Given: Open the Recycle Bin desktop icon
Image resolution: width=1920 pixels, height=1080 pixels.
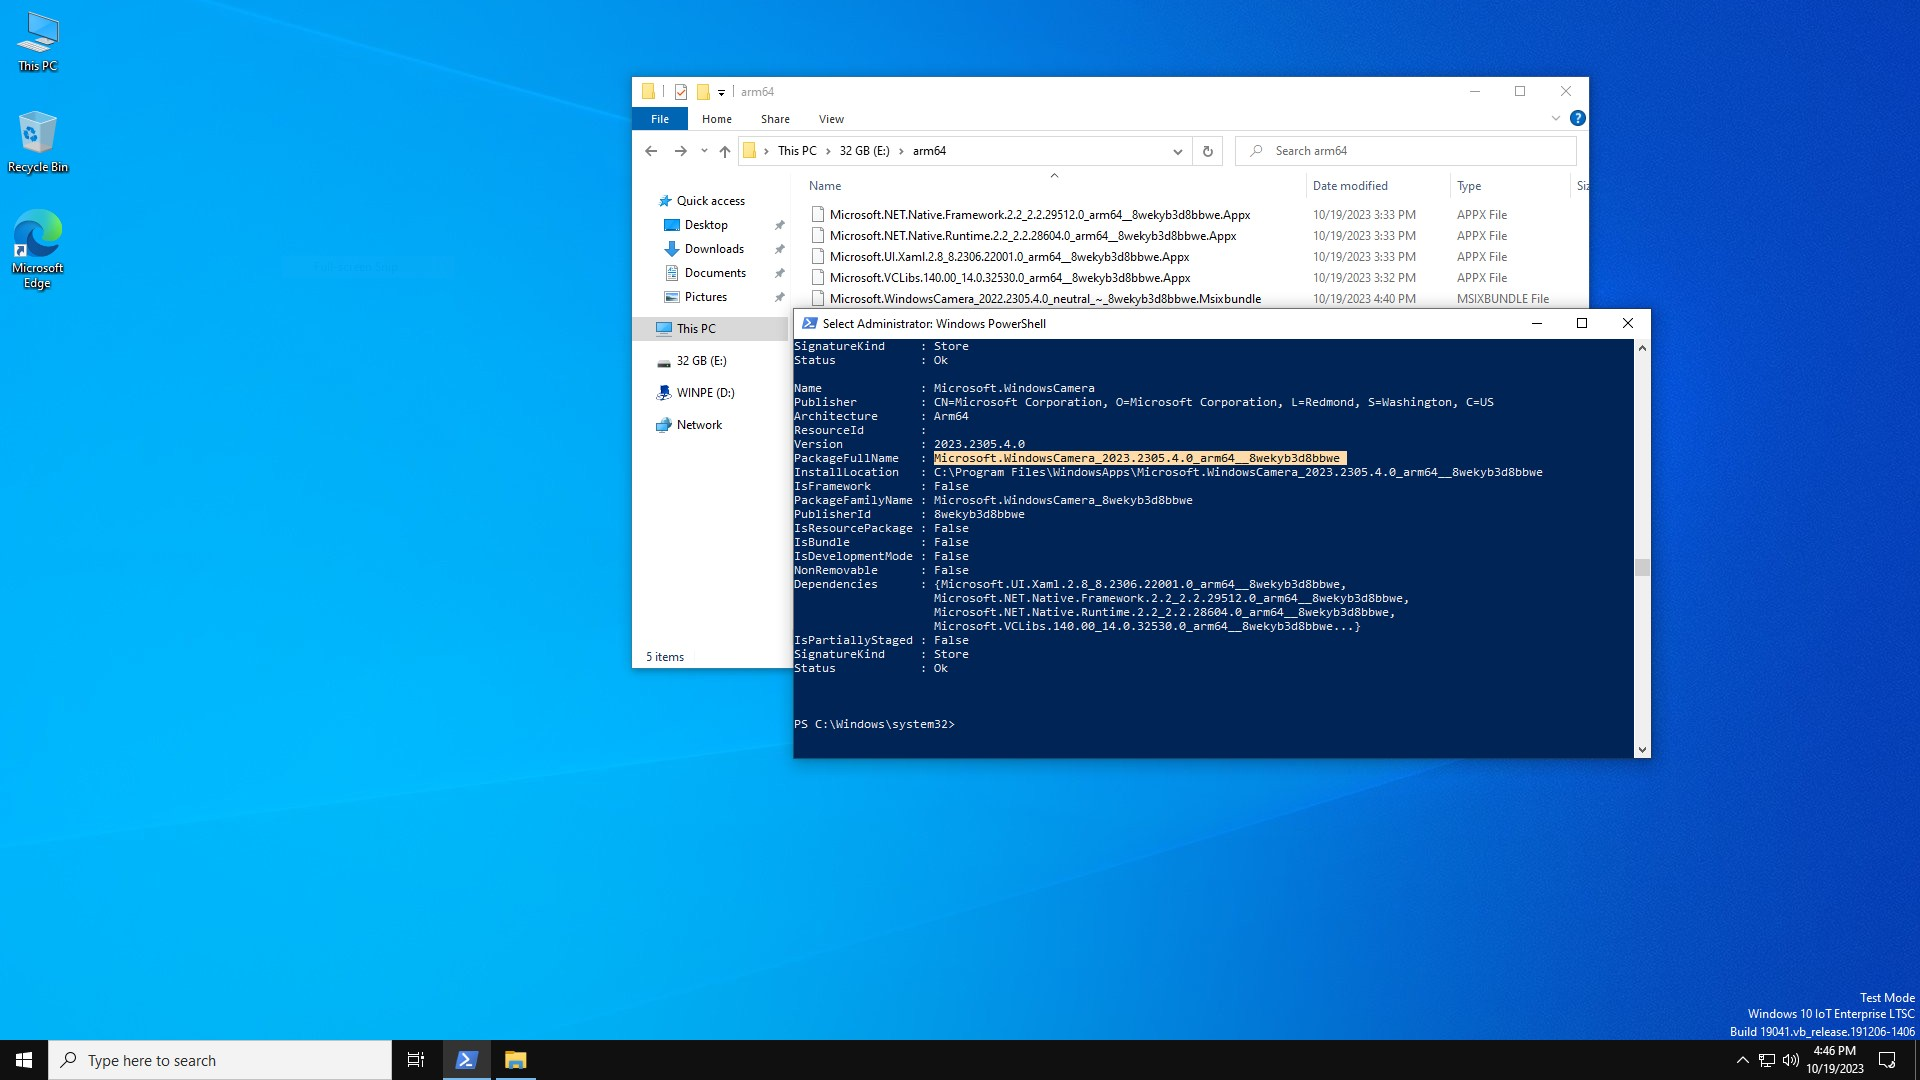Looking at the screenshot, I should click(38, 142).
